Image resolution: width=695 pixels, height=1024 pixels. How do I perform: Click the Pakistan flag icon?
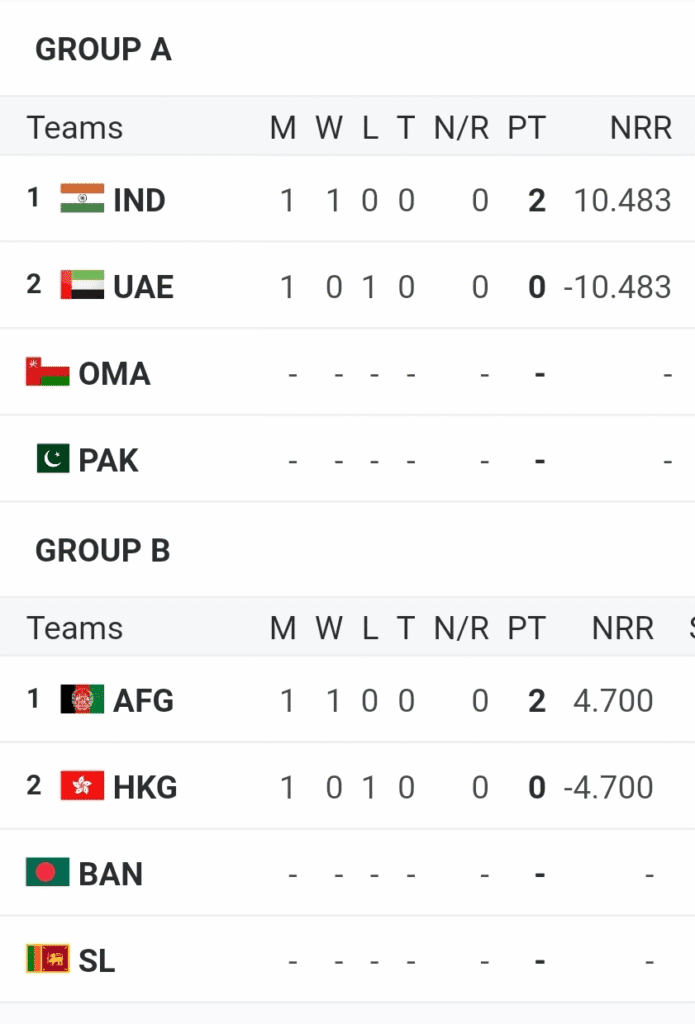point(53,460)
